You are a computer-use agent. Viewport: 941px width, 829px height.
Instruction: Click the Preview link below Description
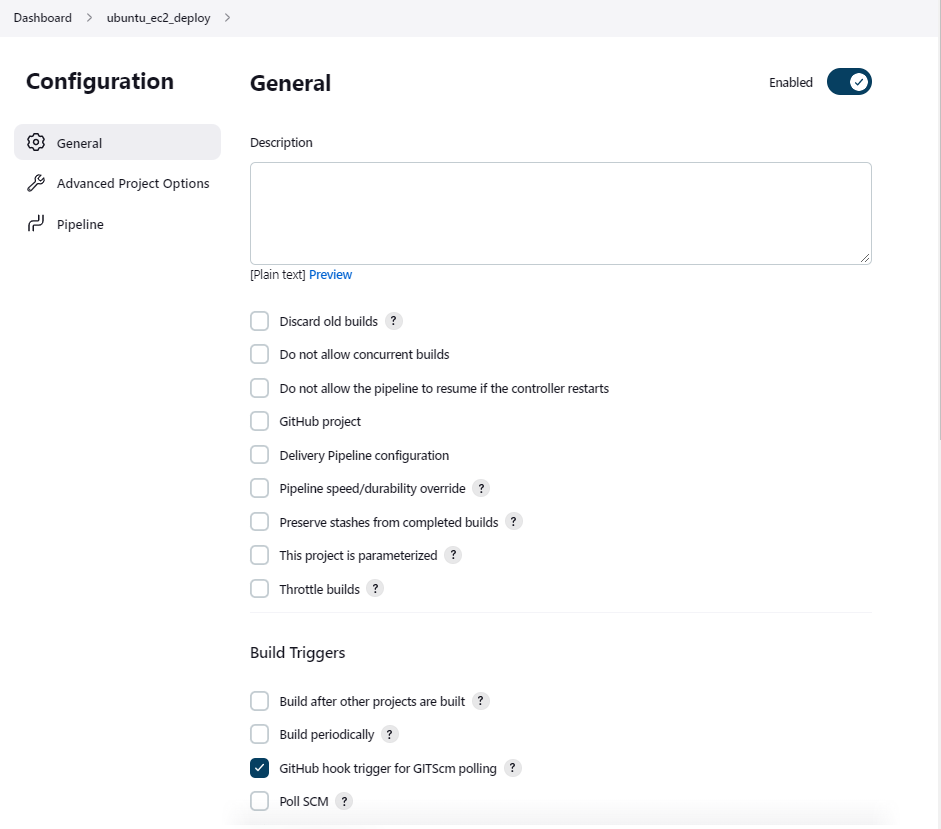point(330,274)
